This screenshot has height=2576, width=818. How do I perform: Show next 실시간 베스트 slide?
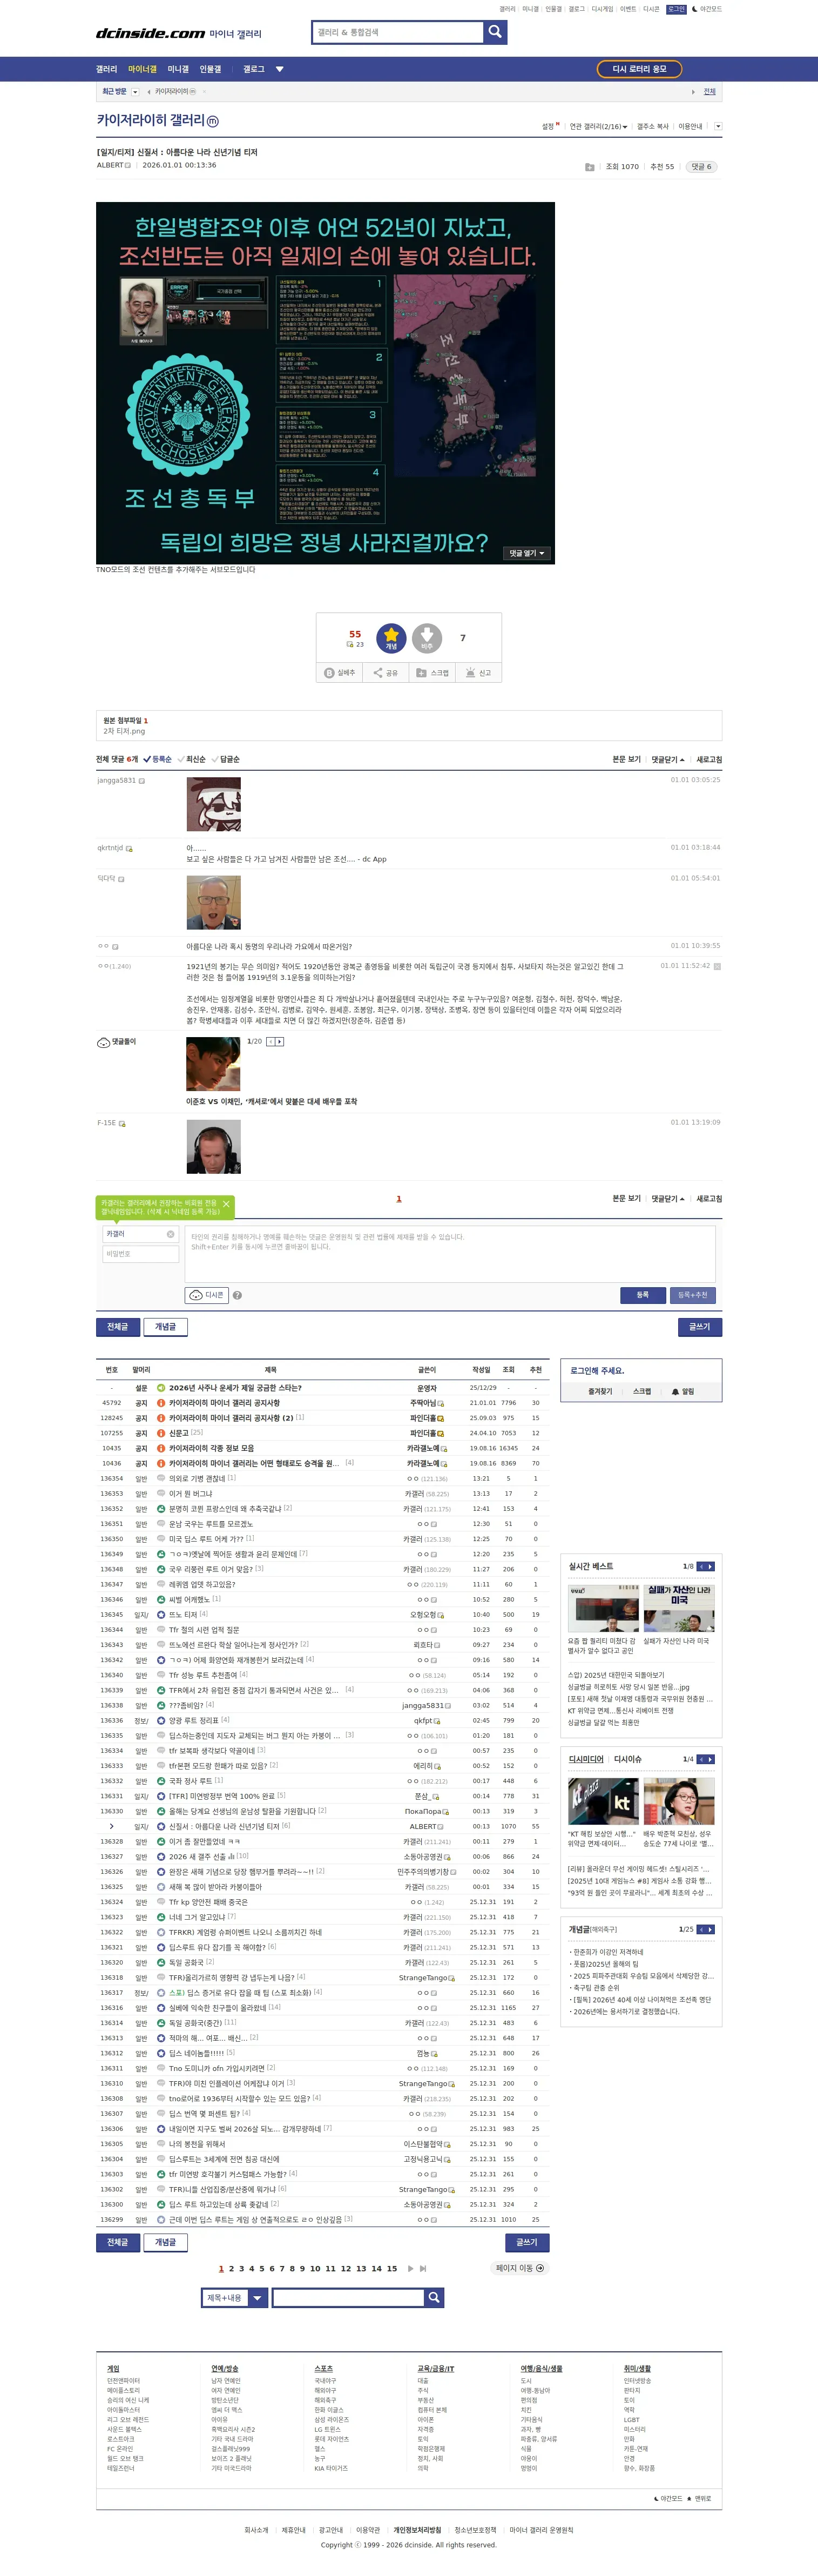click(710, 1566)
